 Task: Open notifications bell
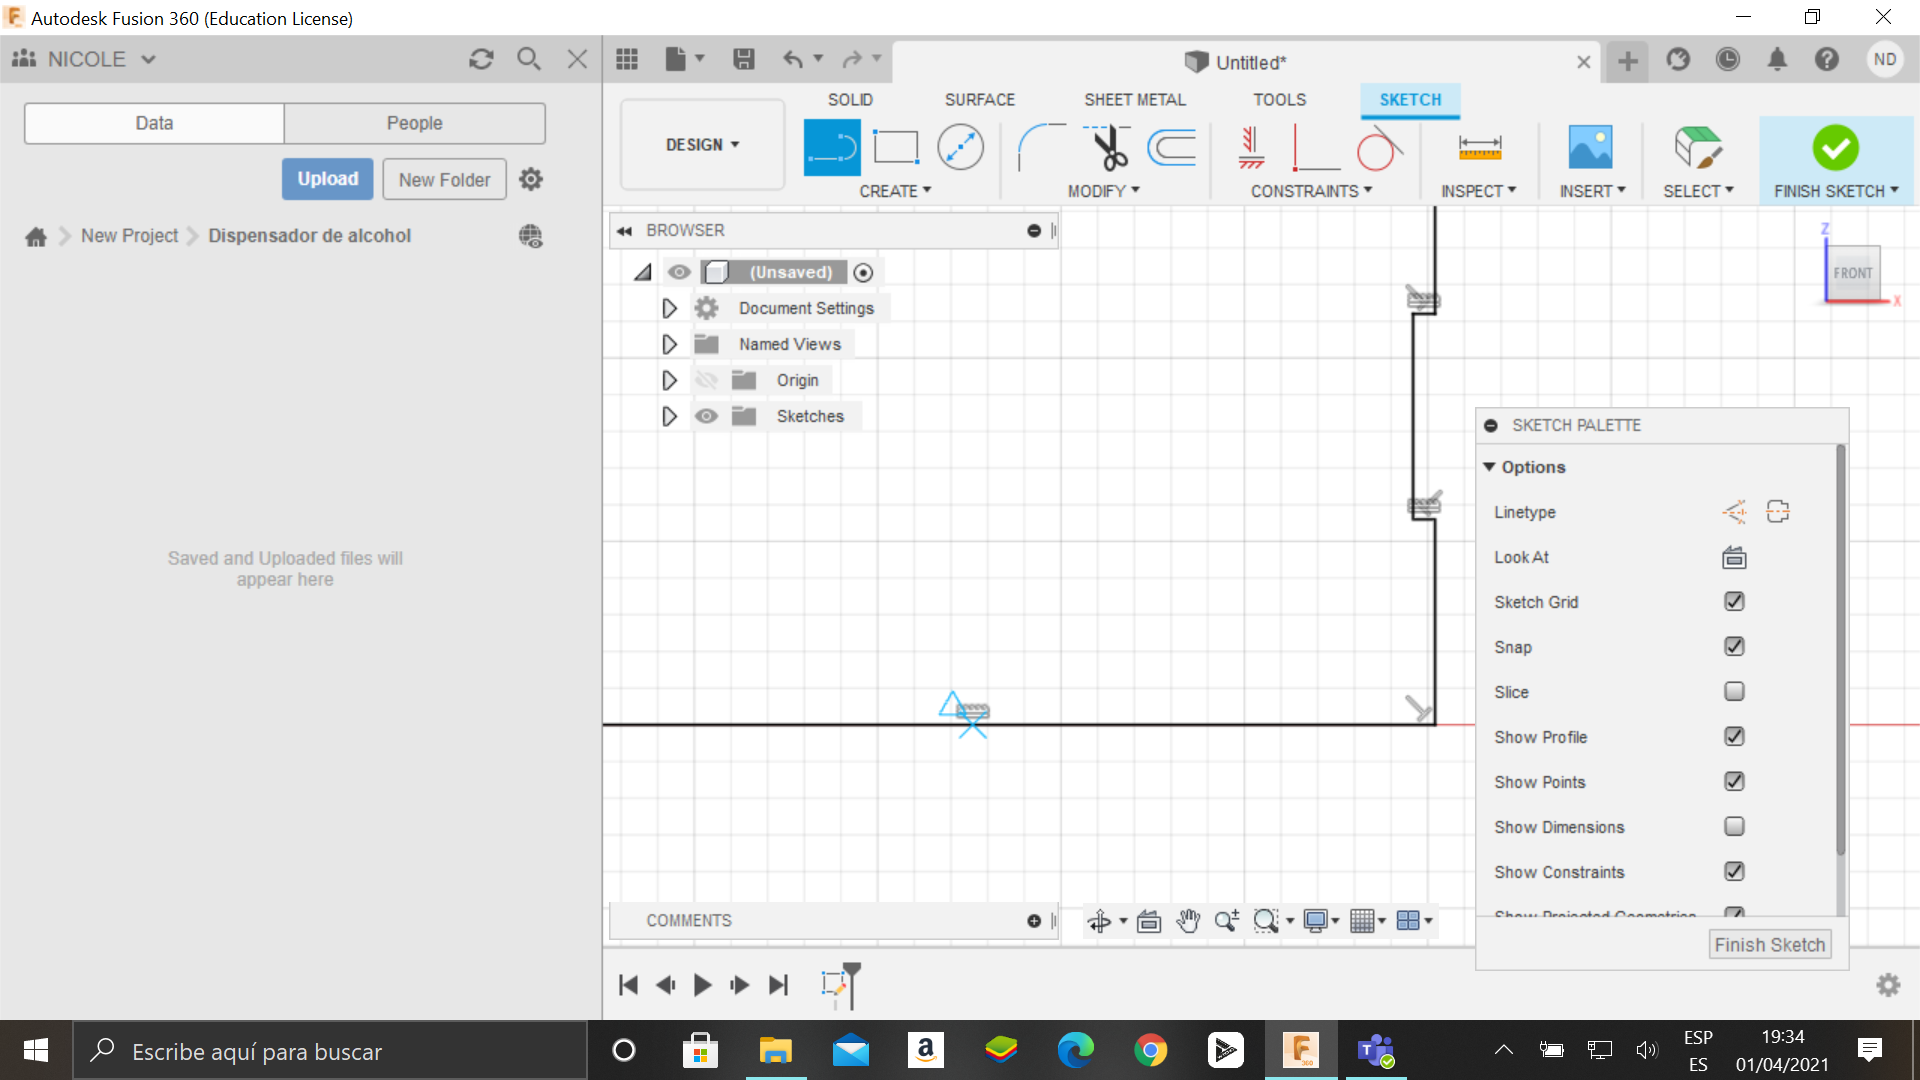click(x=1777, y=60)
